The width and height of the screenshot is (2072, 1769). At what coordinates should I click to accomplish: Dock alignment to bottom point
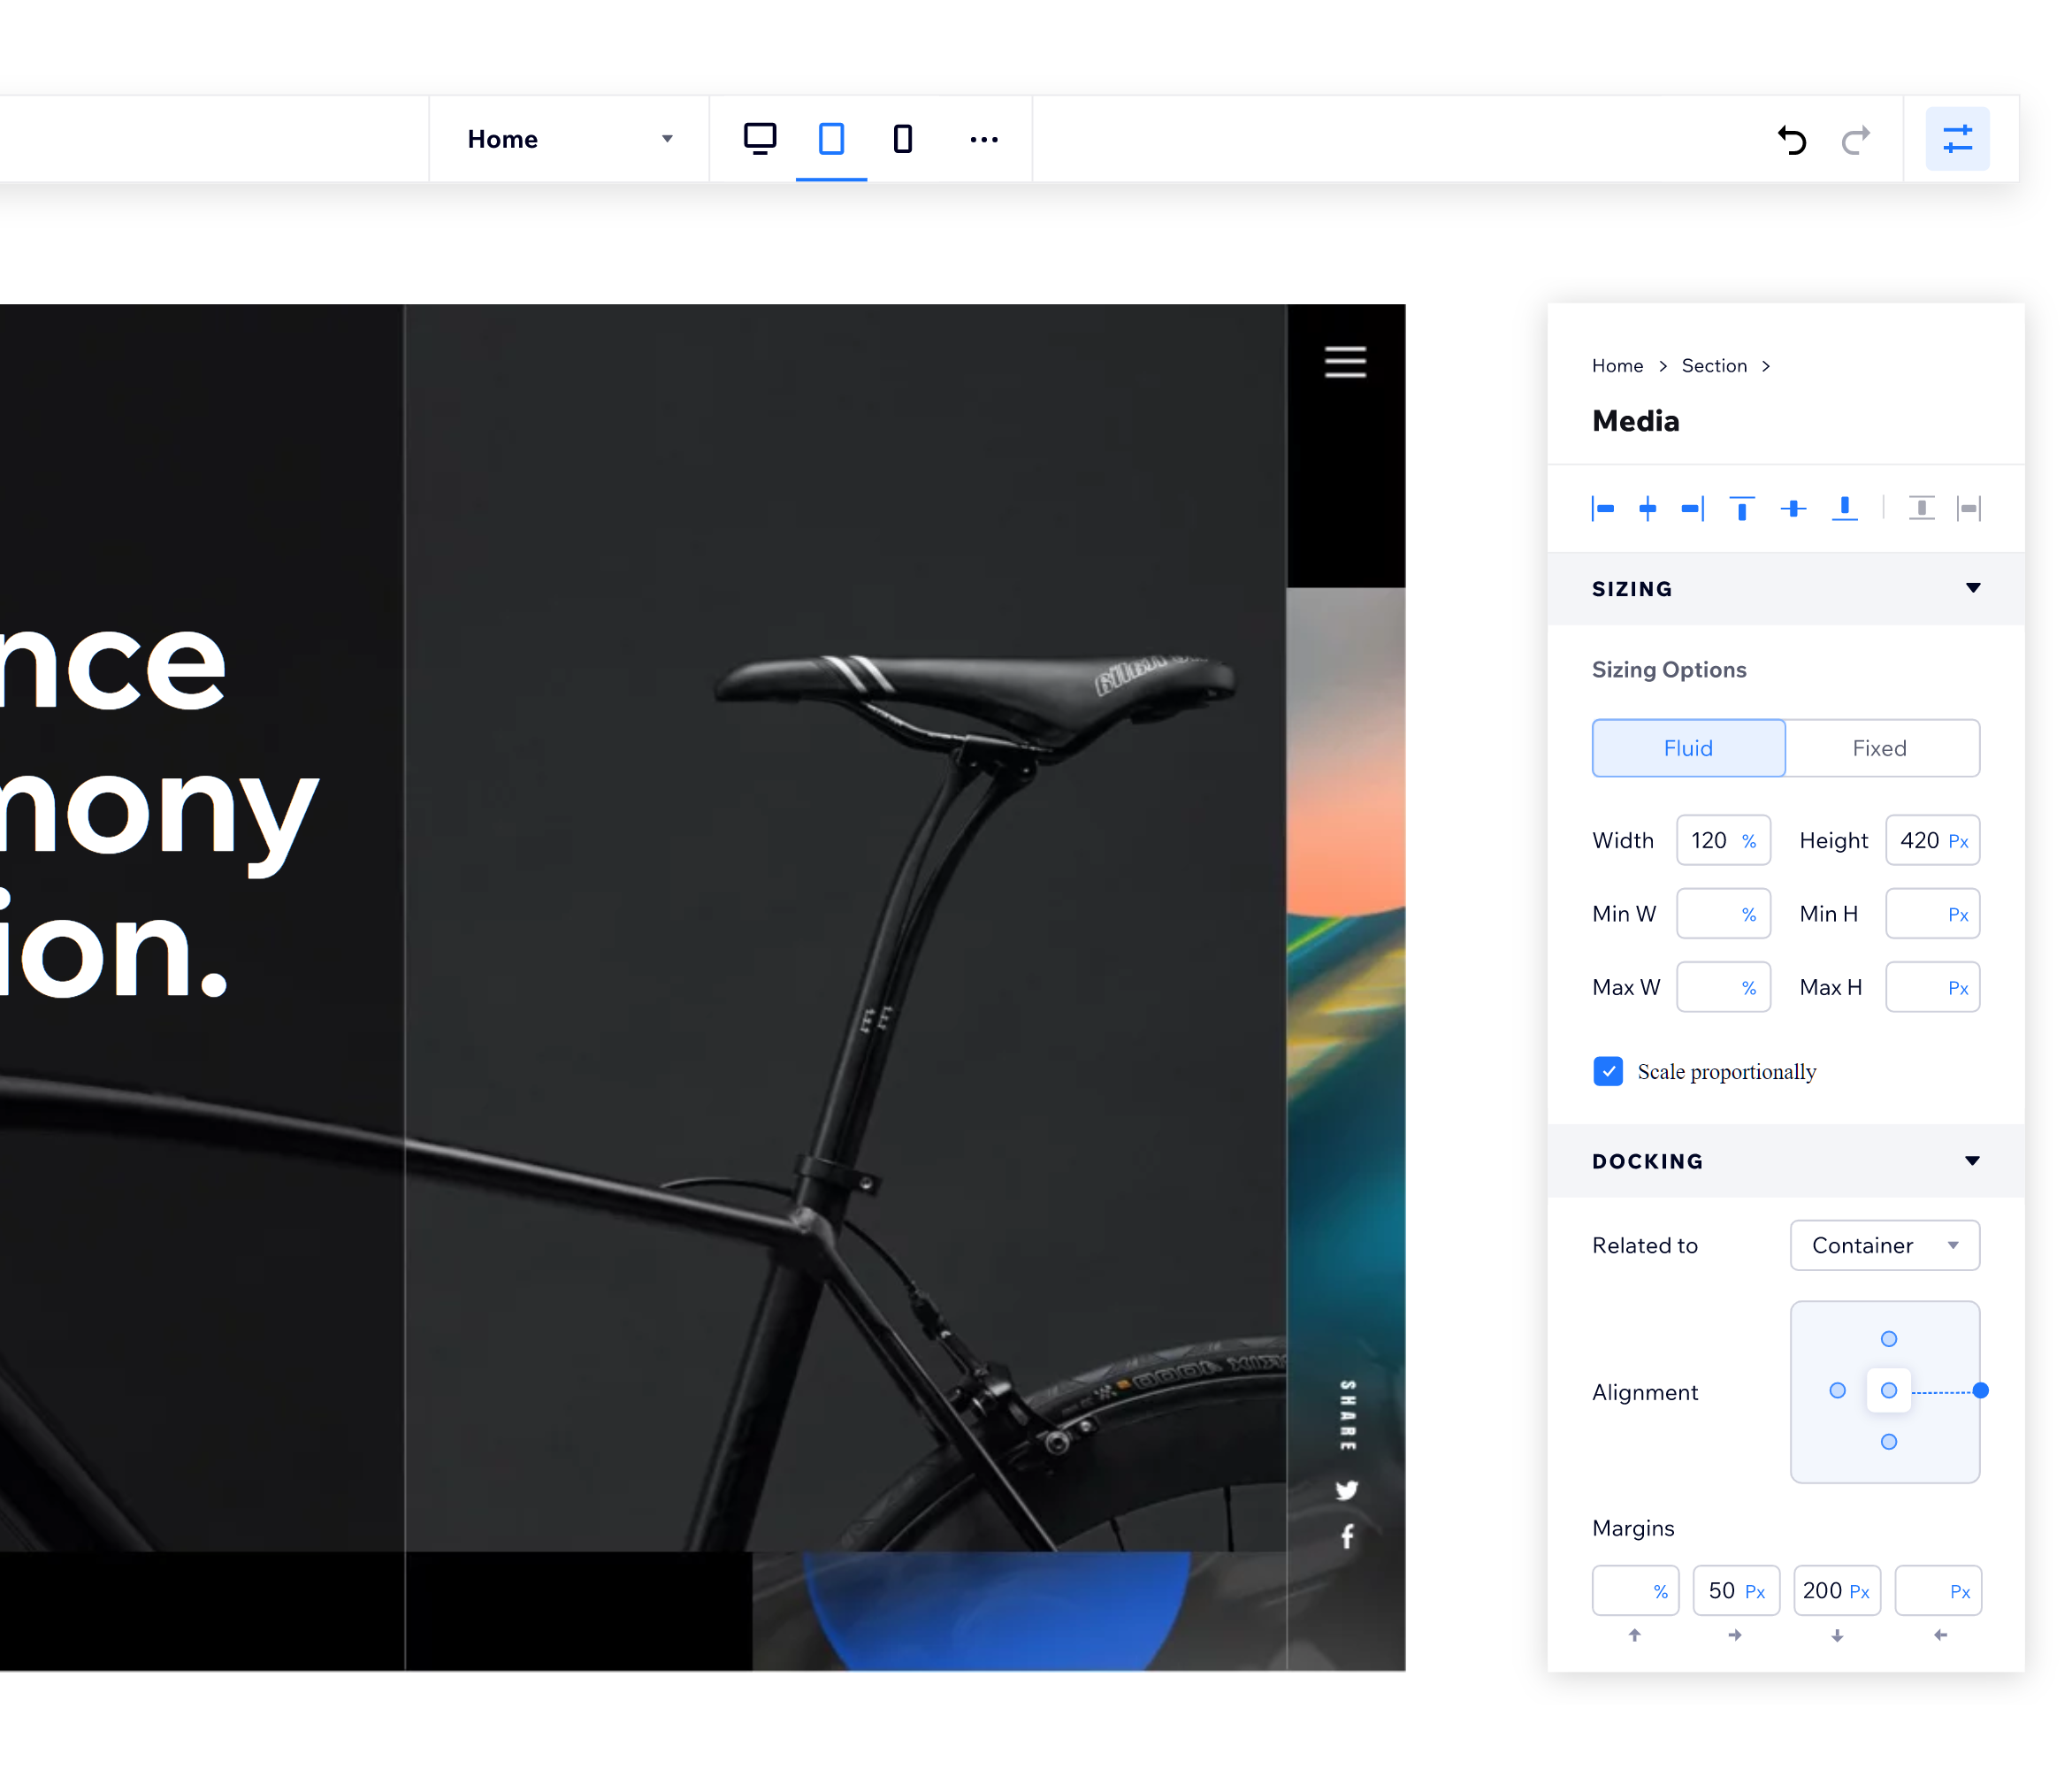[x=1888, y=1442]
